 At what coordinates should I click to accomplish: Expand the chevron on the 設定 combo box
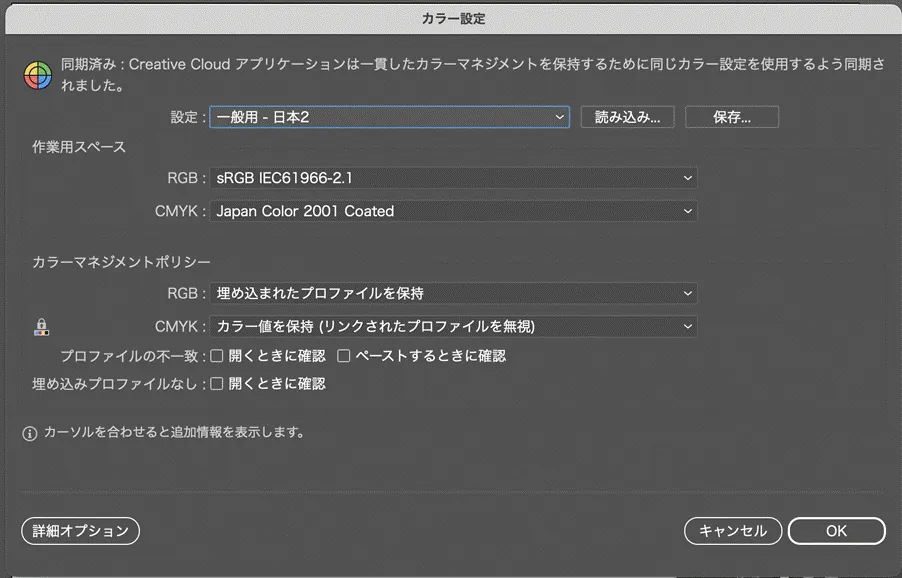pos(560,116)
